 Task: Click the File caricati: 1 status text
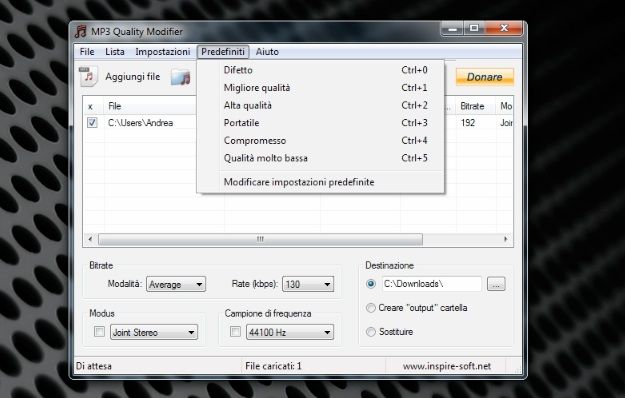click(273, 366)
